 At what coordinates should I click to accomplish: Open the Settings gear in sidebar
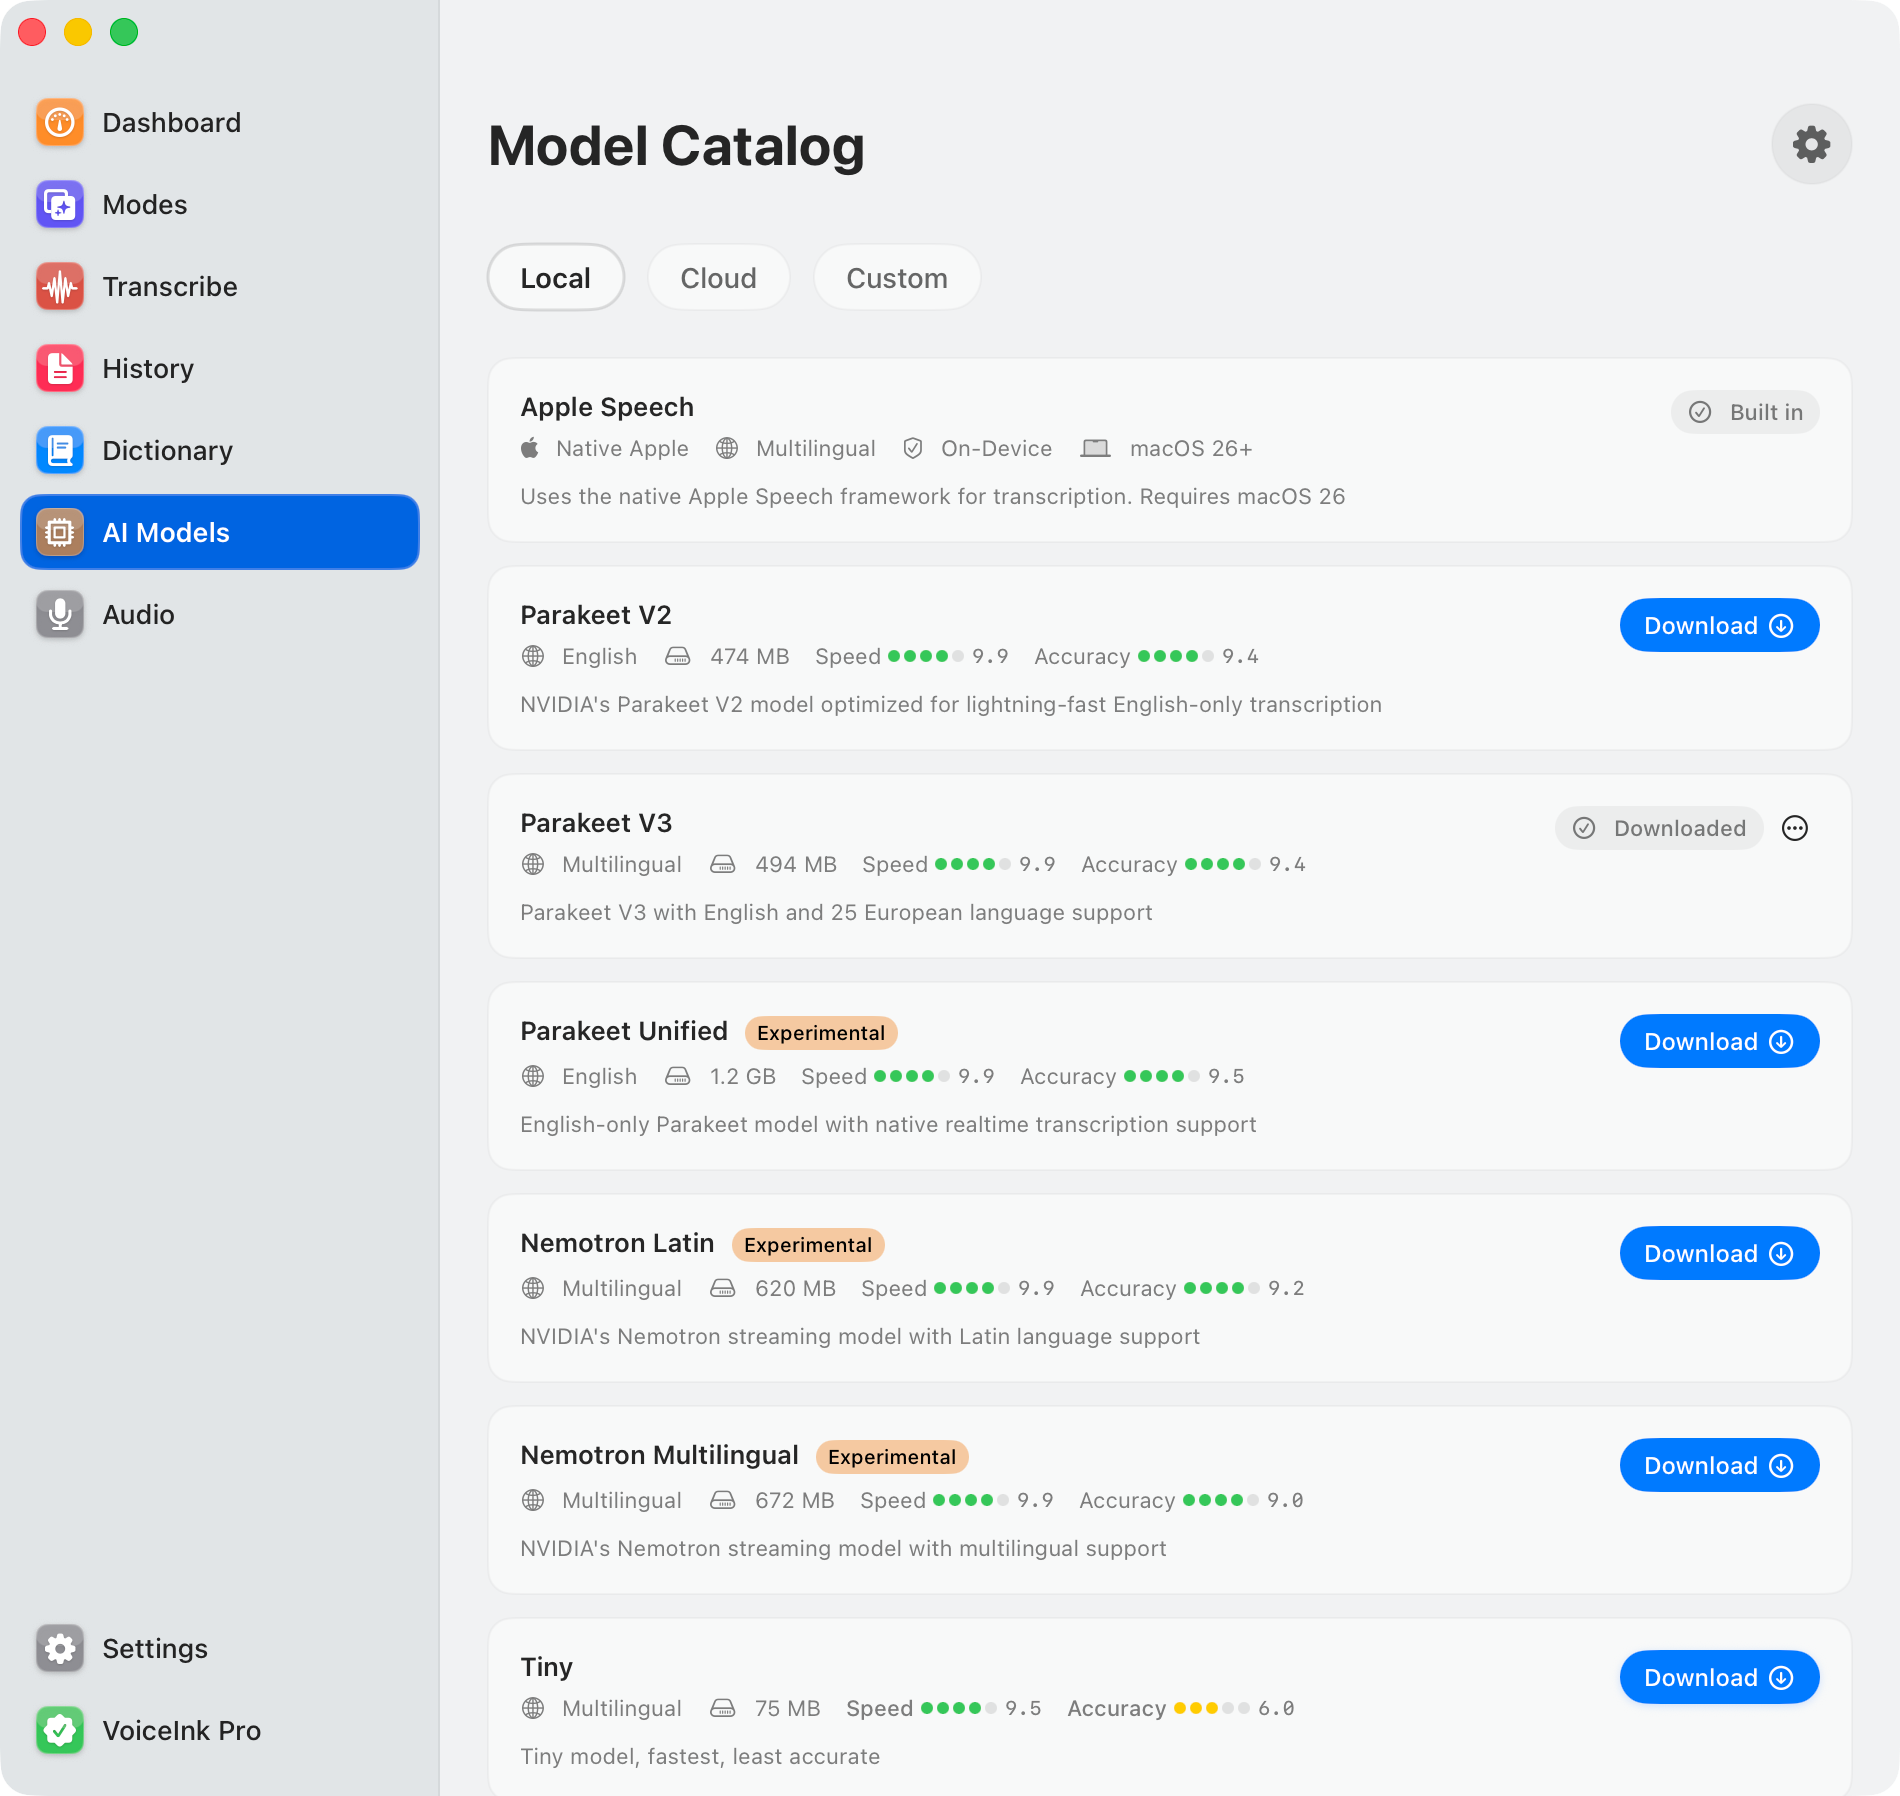point(60,1649)
